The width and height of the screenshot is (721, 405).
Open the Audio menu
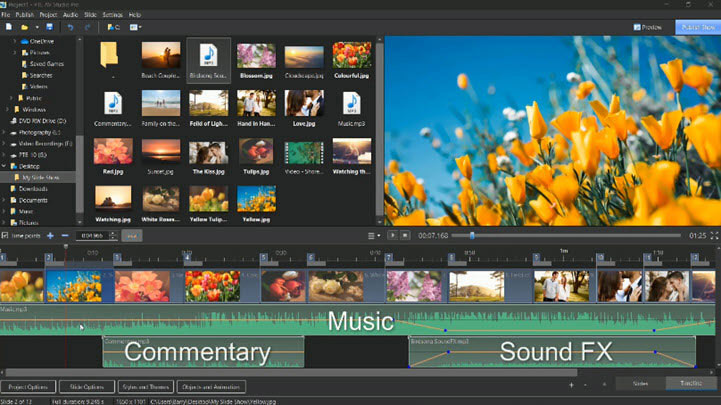70,15
